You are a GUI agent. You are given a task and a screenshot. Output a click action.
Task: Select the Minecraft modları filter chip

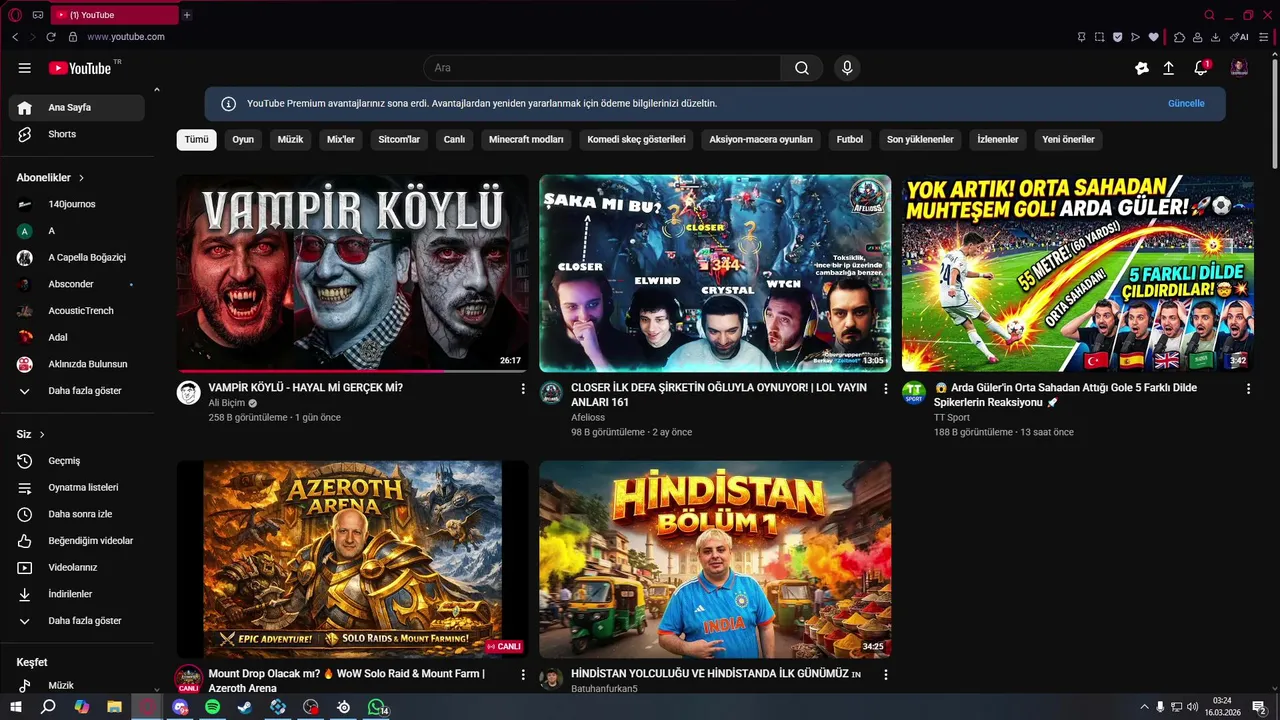click(526, 140)
